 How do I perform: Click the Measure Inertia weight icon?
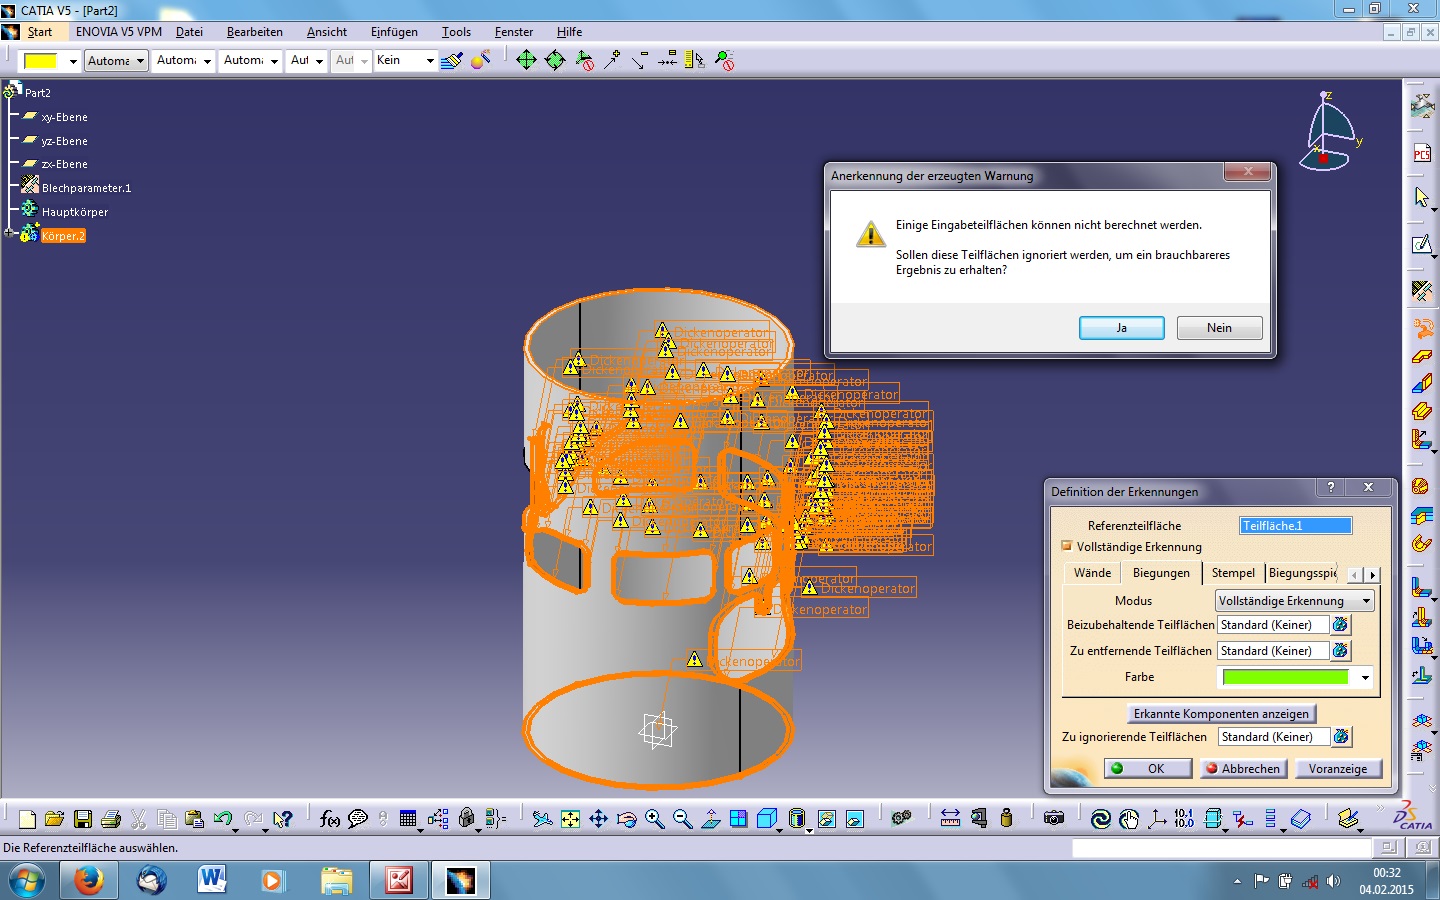(1006, 819)
